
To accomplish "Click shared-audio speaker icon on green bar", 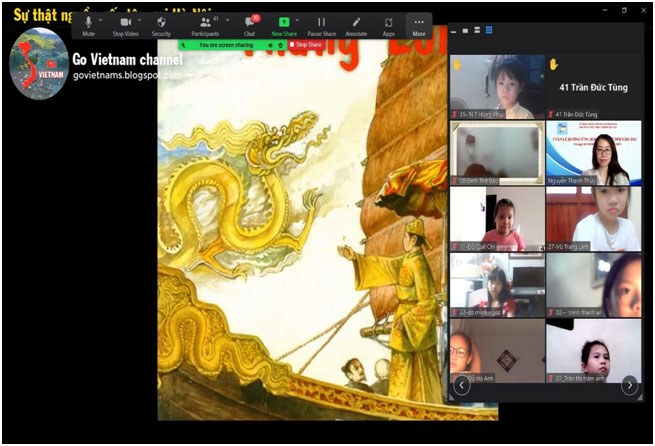I will click(271, 45).
